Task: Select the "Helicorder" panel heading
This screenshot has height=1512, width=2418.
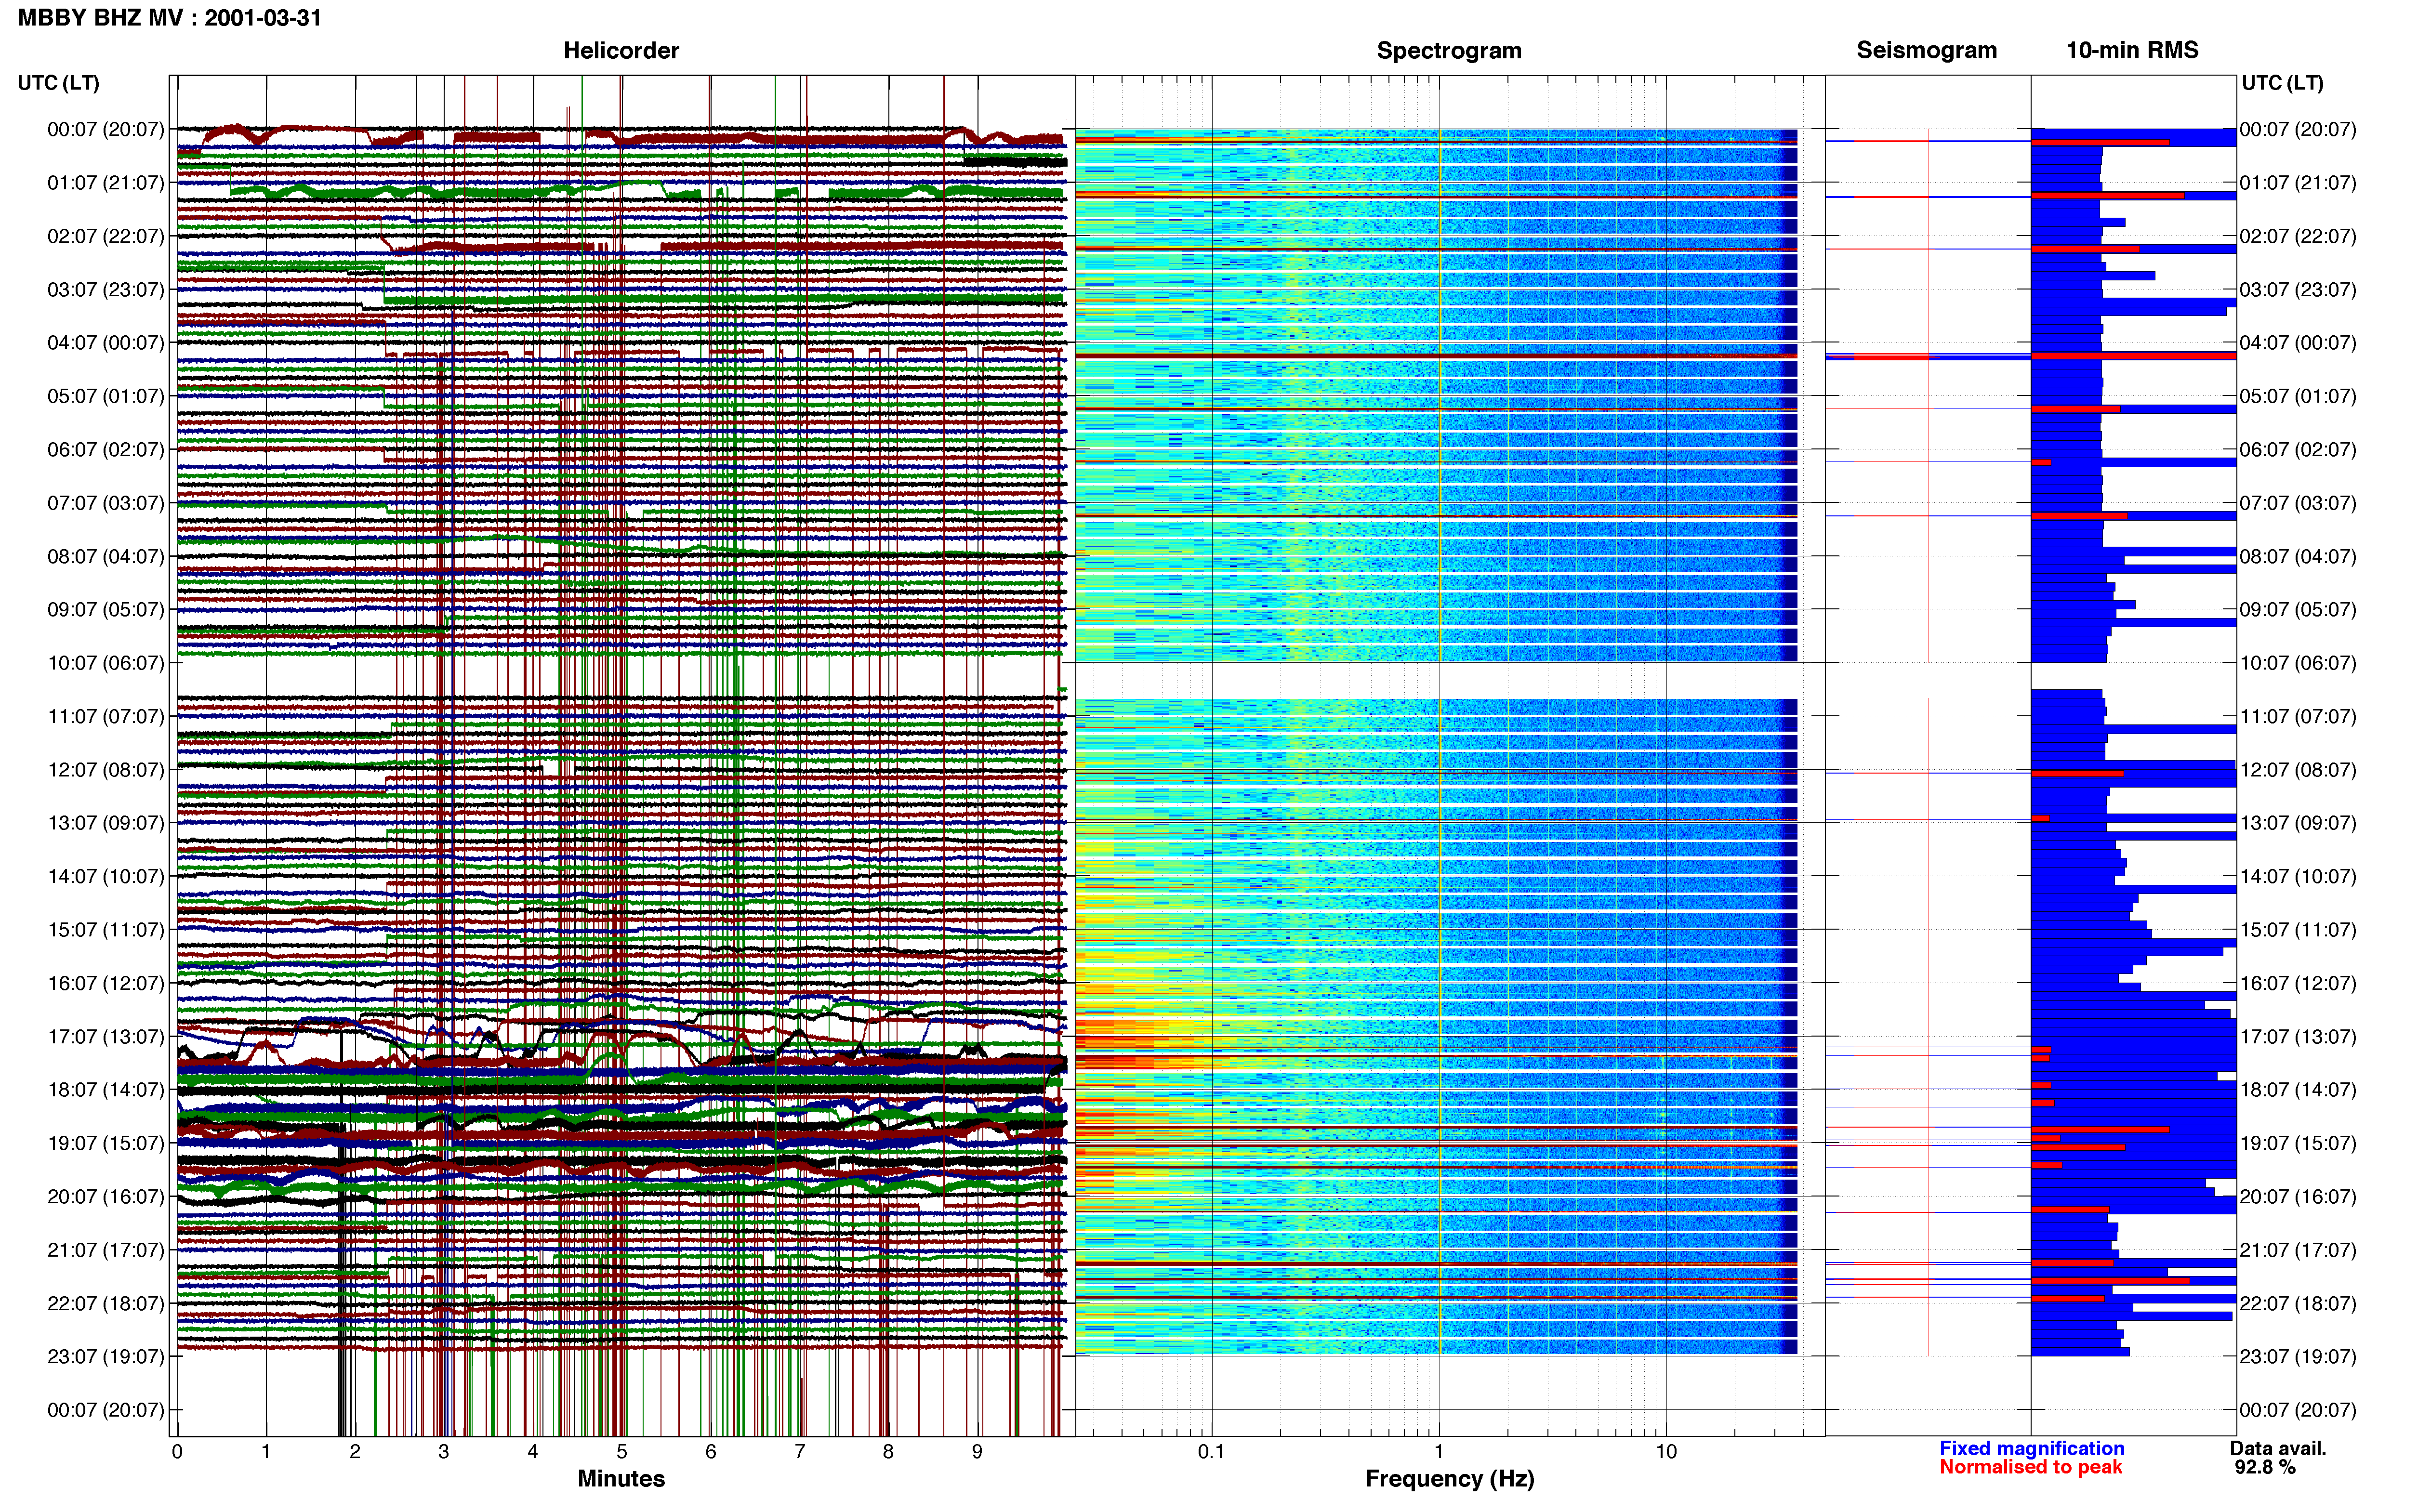Action: [x=621, y=51]
